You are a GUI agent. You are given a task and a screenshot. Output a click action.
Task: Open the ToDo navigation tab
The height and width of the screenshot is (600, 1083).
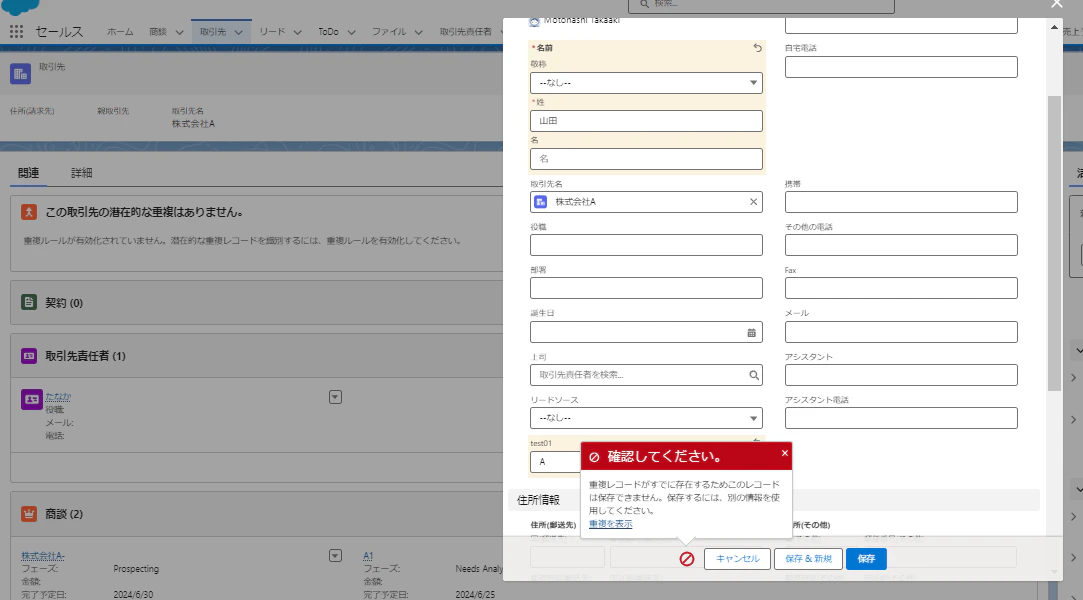tap(328, 32)
